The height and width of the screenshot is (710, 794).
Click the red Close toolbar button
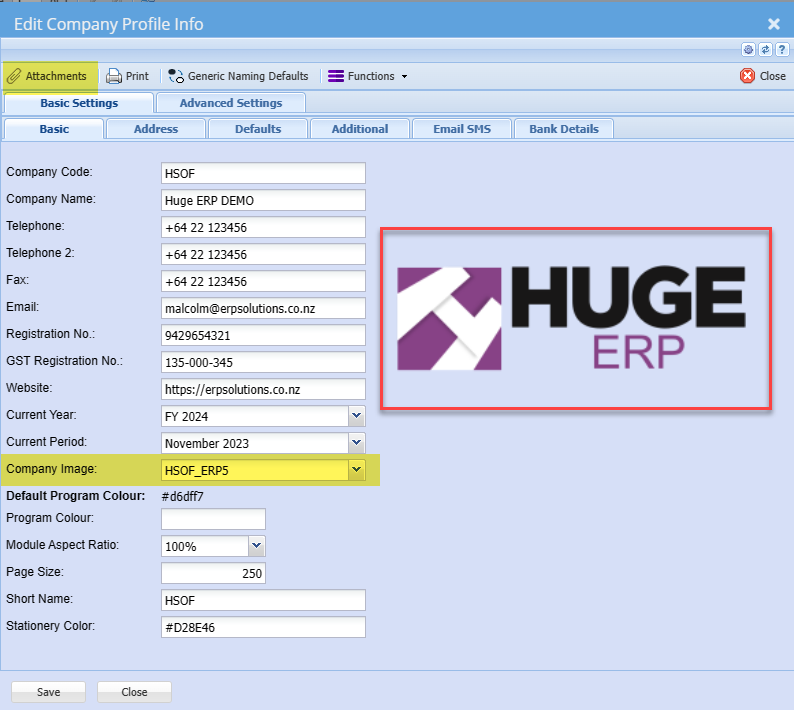click(x=763, y=76)
